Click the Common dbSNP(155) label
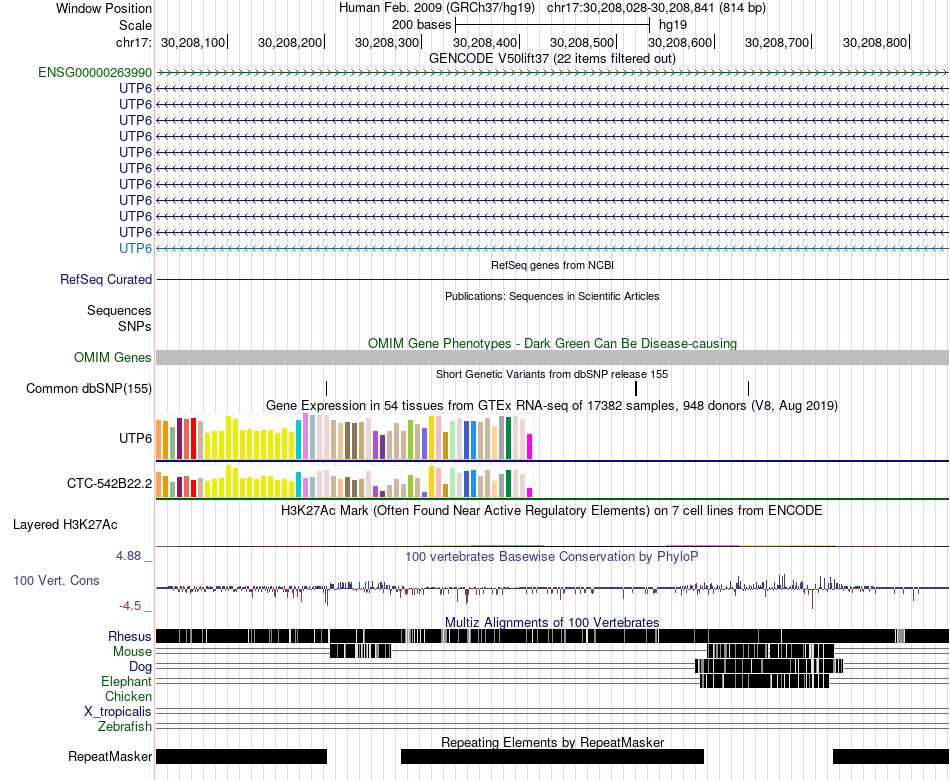 pyautogui.click(x=88, y=388)
